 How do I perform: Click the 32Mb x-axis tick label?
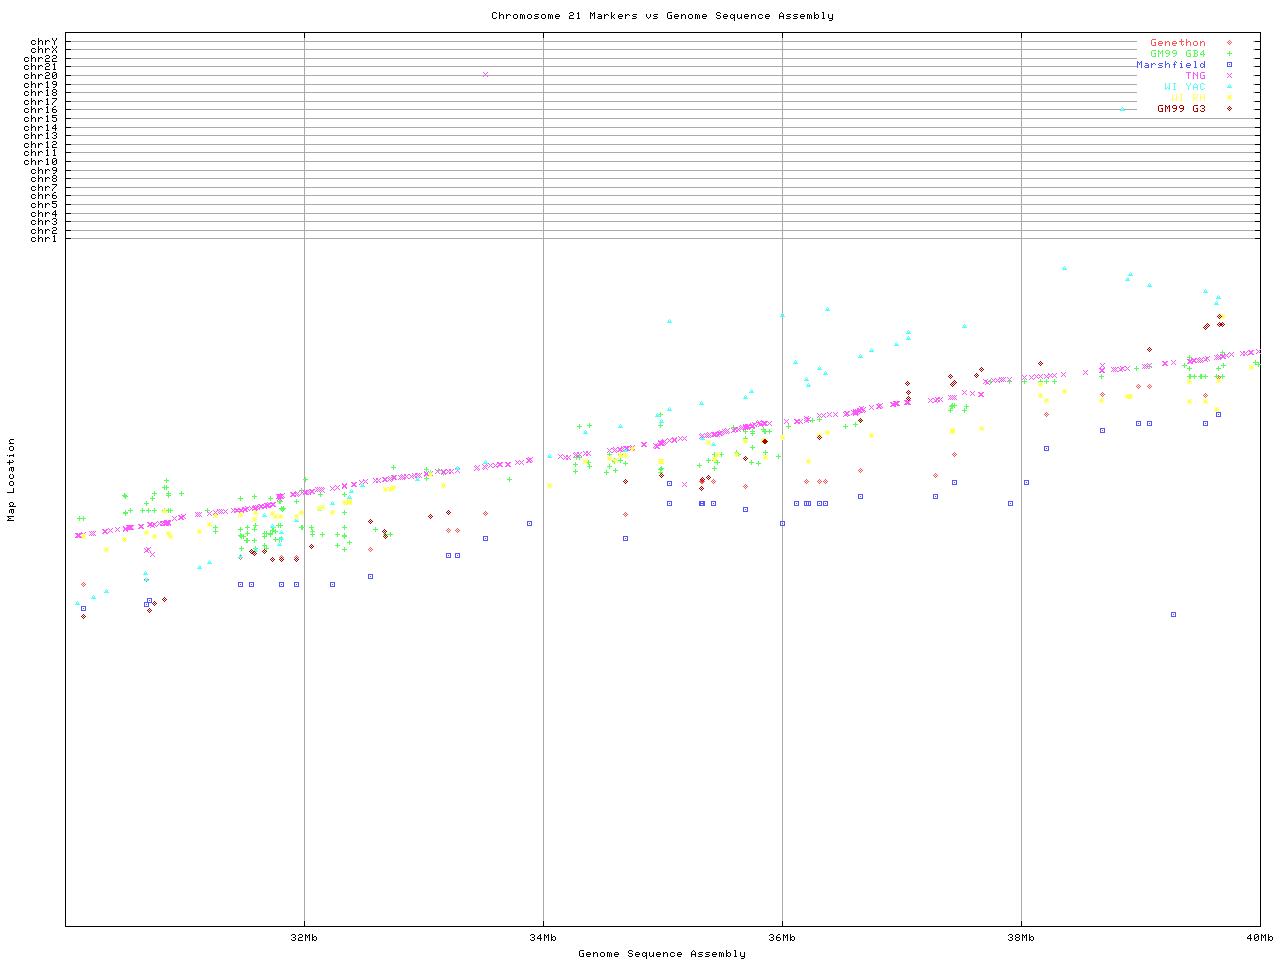pyautogui.click(x=304, y=938)
